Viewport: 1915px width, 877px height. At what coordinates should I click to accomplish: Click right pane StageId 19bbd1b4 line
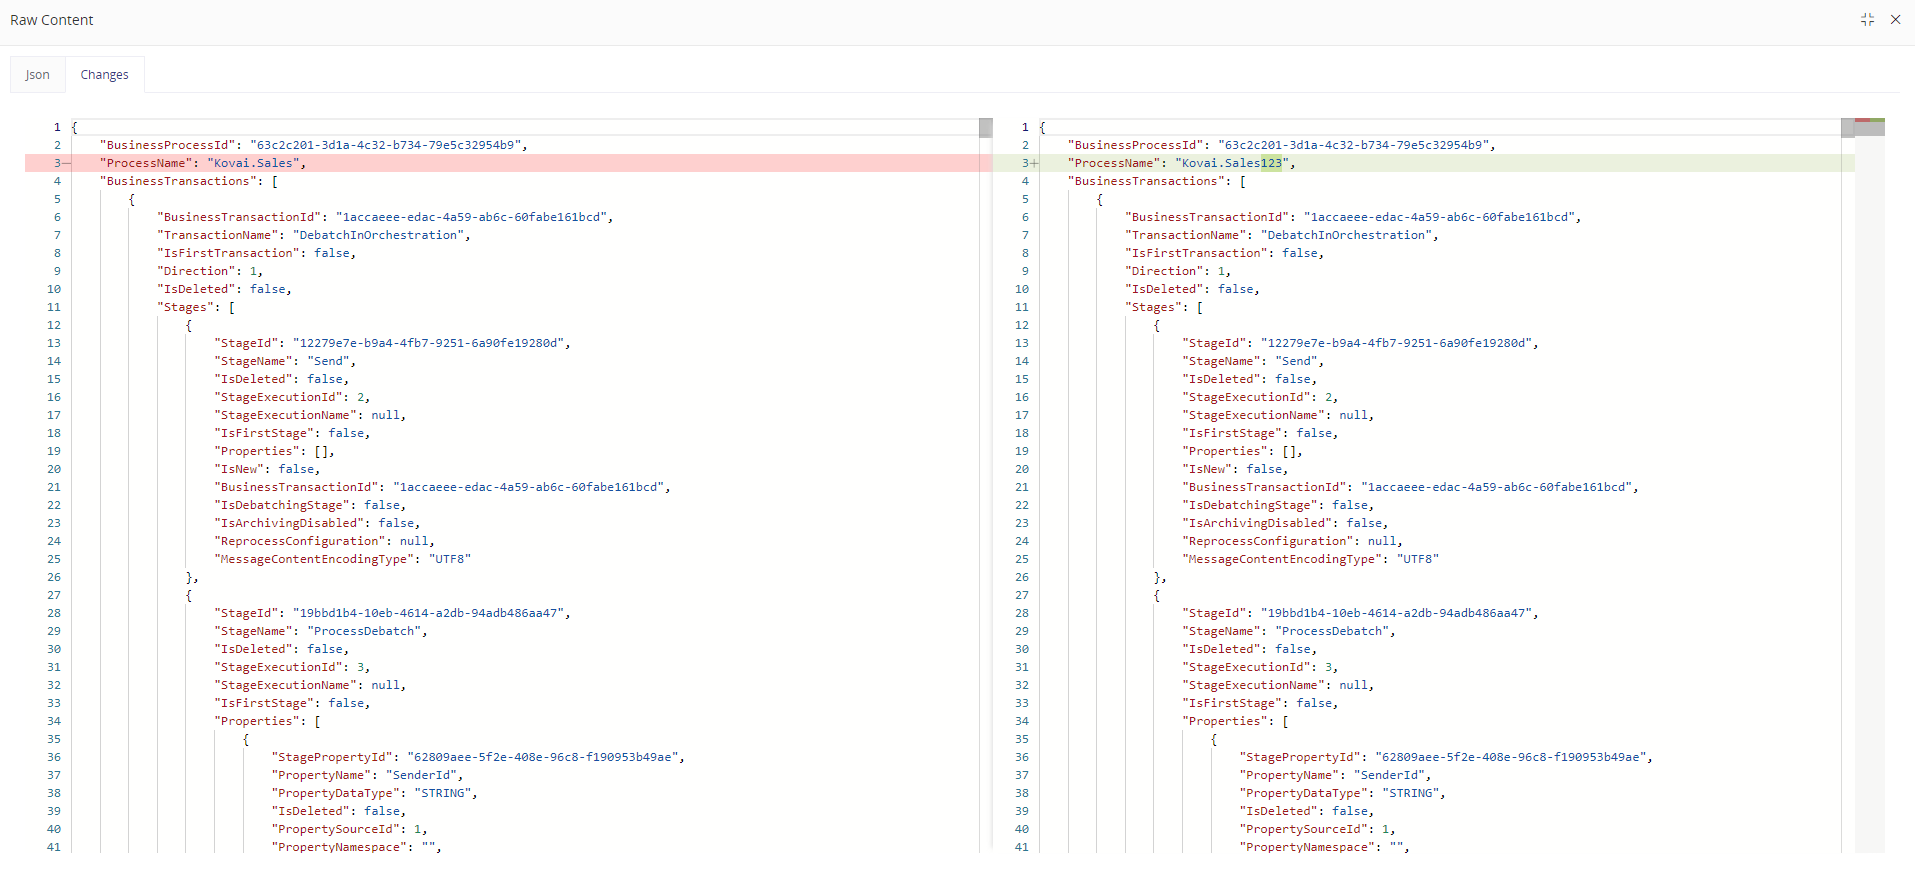(x=1361, y=613)
